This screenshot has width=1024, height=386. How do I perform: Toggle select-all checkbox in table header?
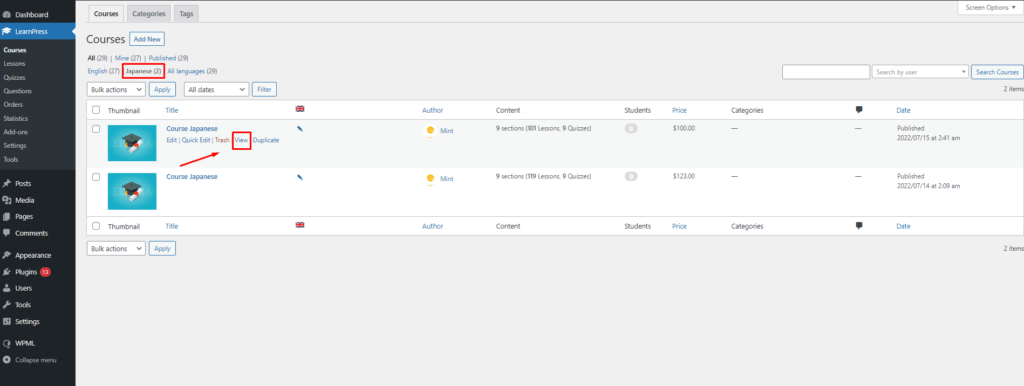(x=96, y=110)
